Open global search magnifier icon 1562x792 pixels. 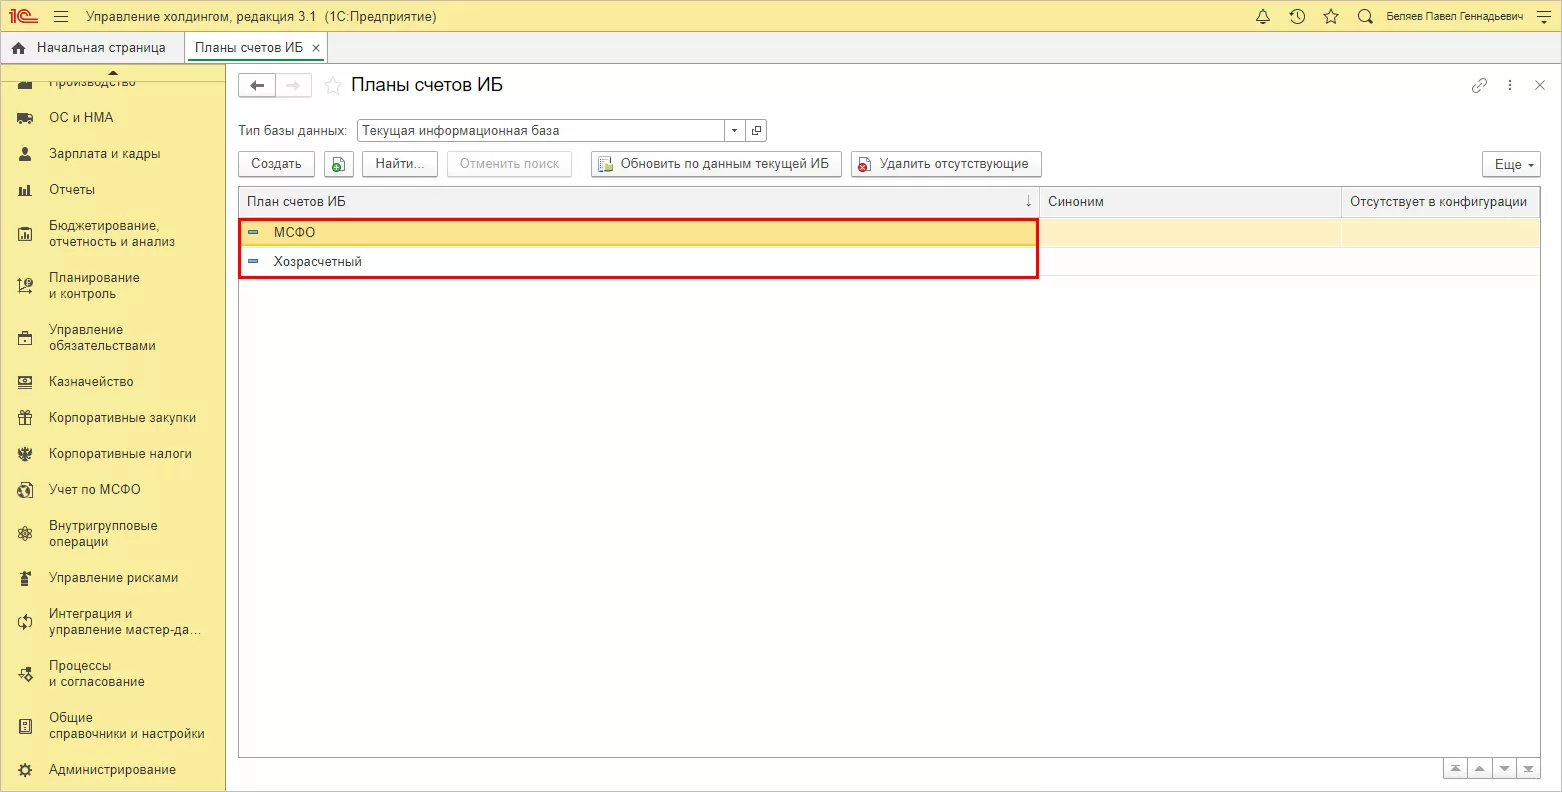[x=1365, y=17]
